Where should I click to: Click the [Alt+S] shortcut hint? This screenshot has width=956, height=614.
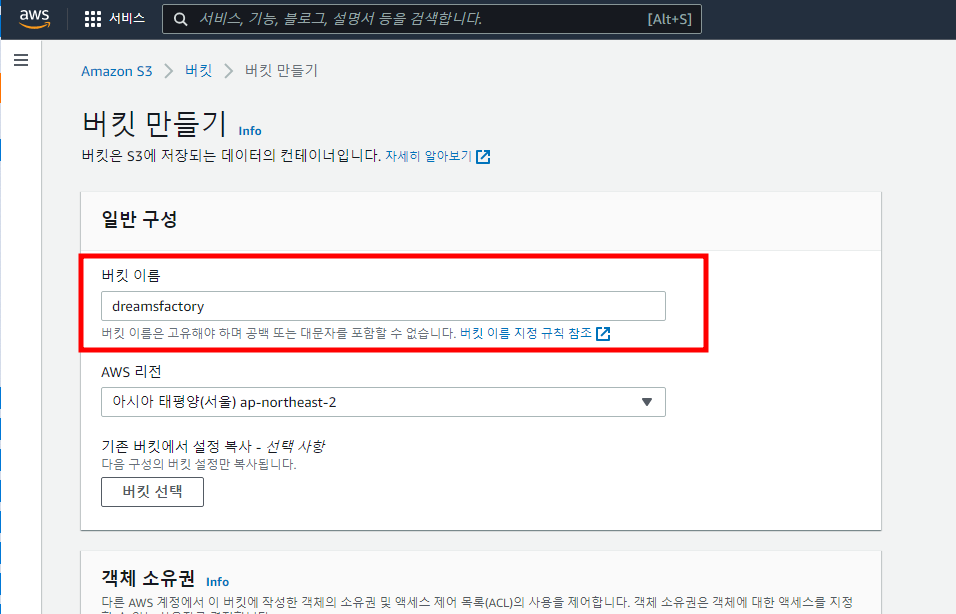pyautogui.click(x=669, y=20)
